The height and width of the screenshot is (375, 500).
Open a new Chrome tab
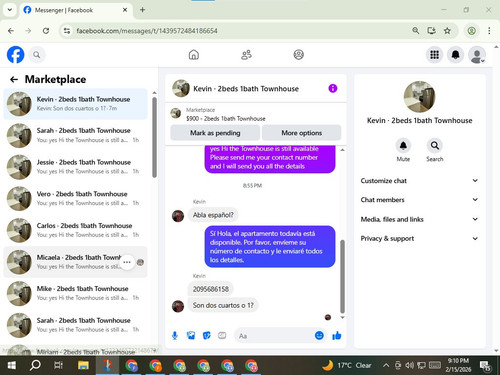coord(142,10)
